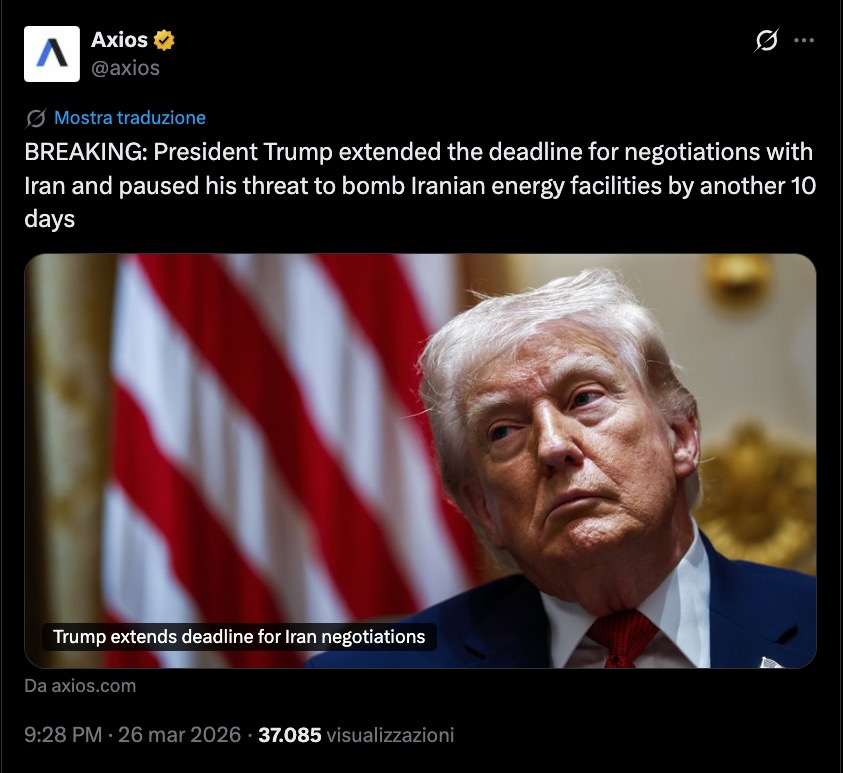The height and width of the screenshot is (773, 843).
Task: Open the Trump article preview image
Action: pyautogui.click(x=420, y=461)
